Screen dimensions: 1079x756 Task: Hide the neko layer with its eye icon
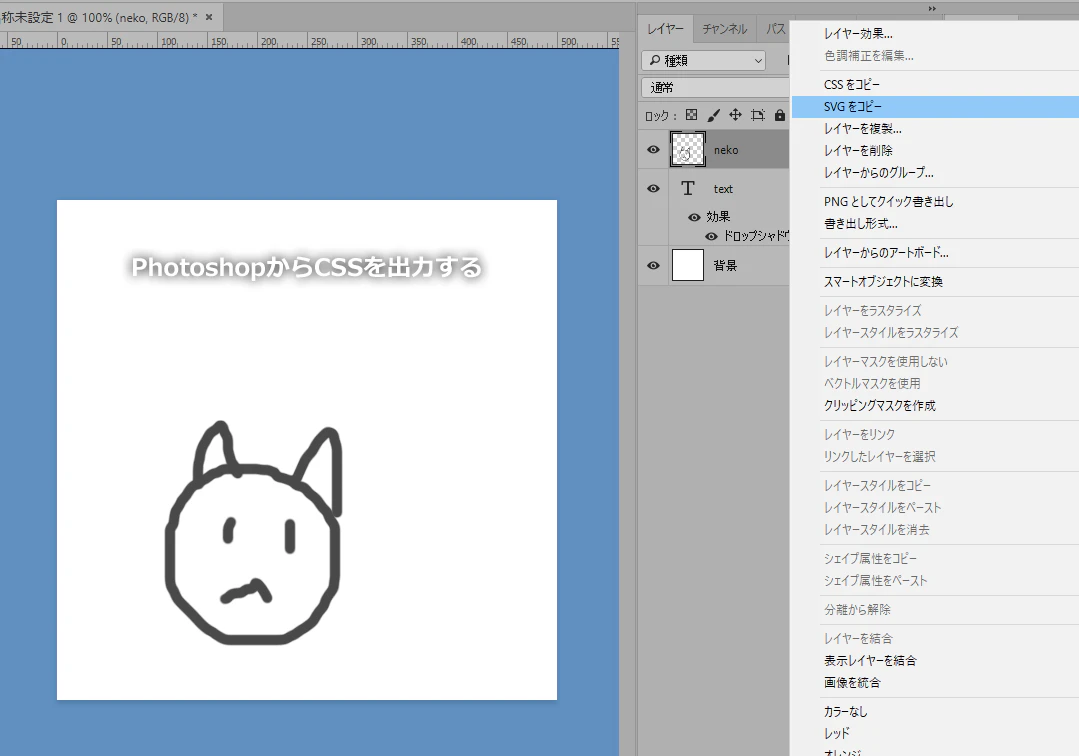[x=653, y=149]
